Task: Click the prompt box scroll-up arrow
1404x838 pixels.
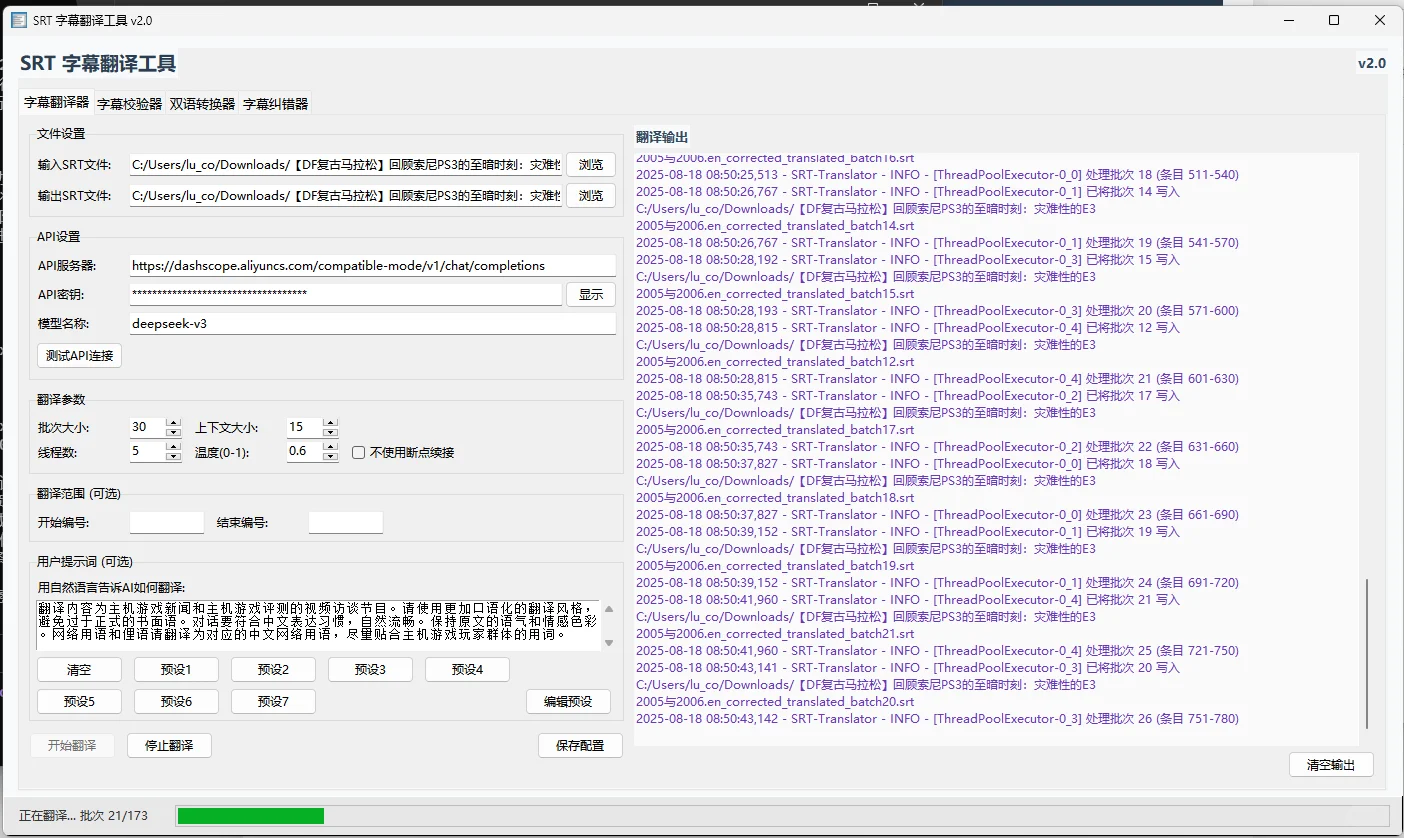Action: [609, 609]
